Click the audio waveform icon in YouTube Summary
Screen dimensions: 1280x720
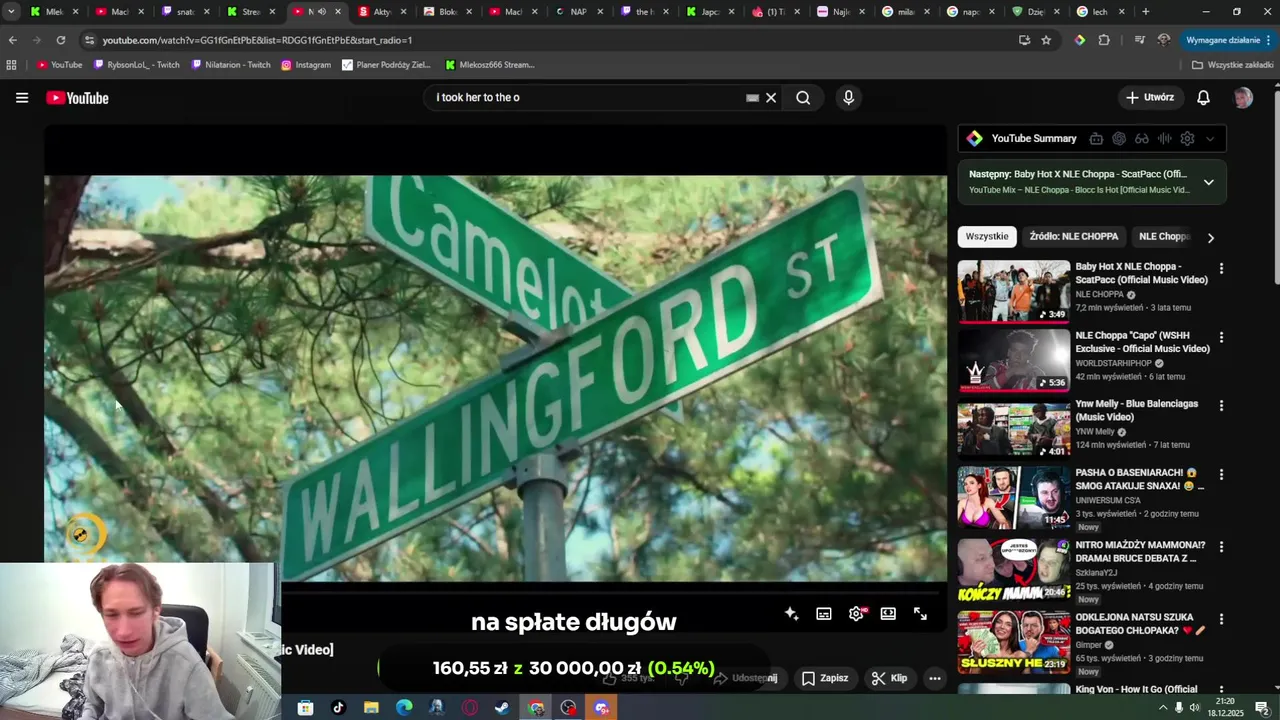pos(1164,139)
